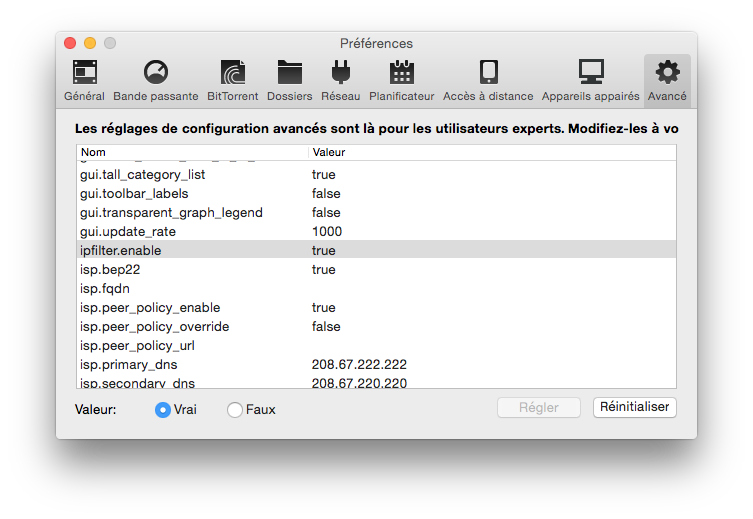Select the gui.toolbar_labels row

[376, 193]
